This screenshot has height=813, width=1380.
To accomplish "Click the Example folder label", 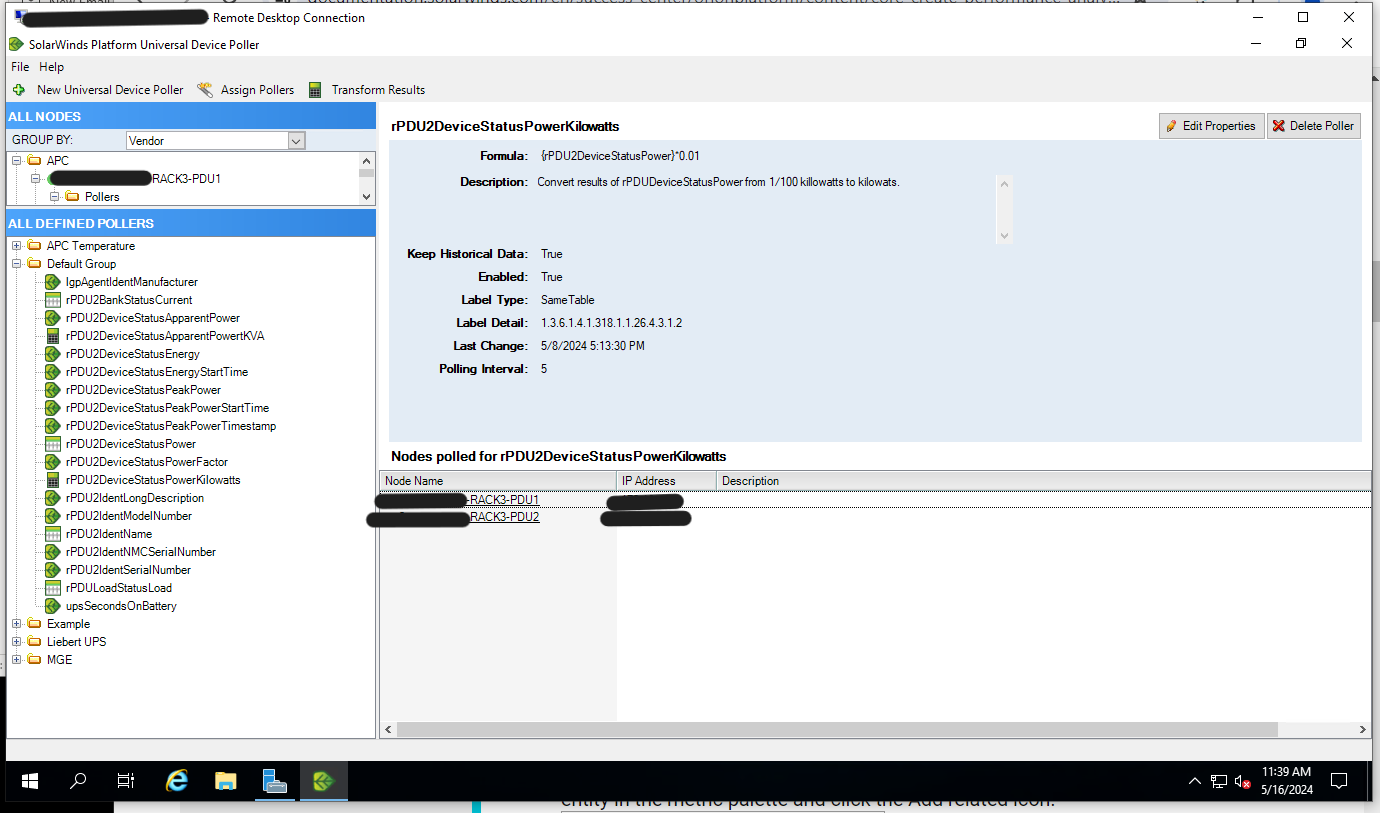I will [x=68, y=624].
